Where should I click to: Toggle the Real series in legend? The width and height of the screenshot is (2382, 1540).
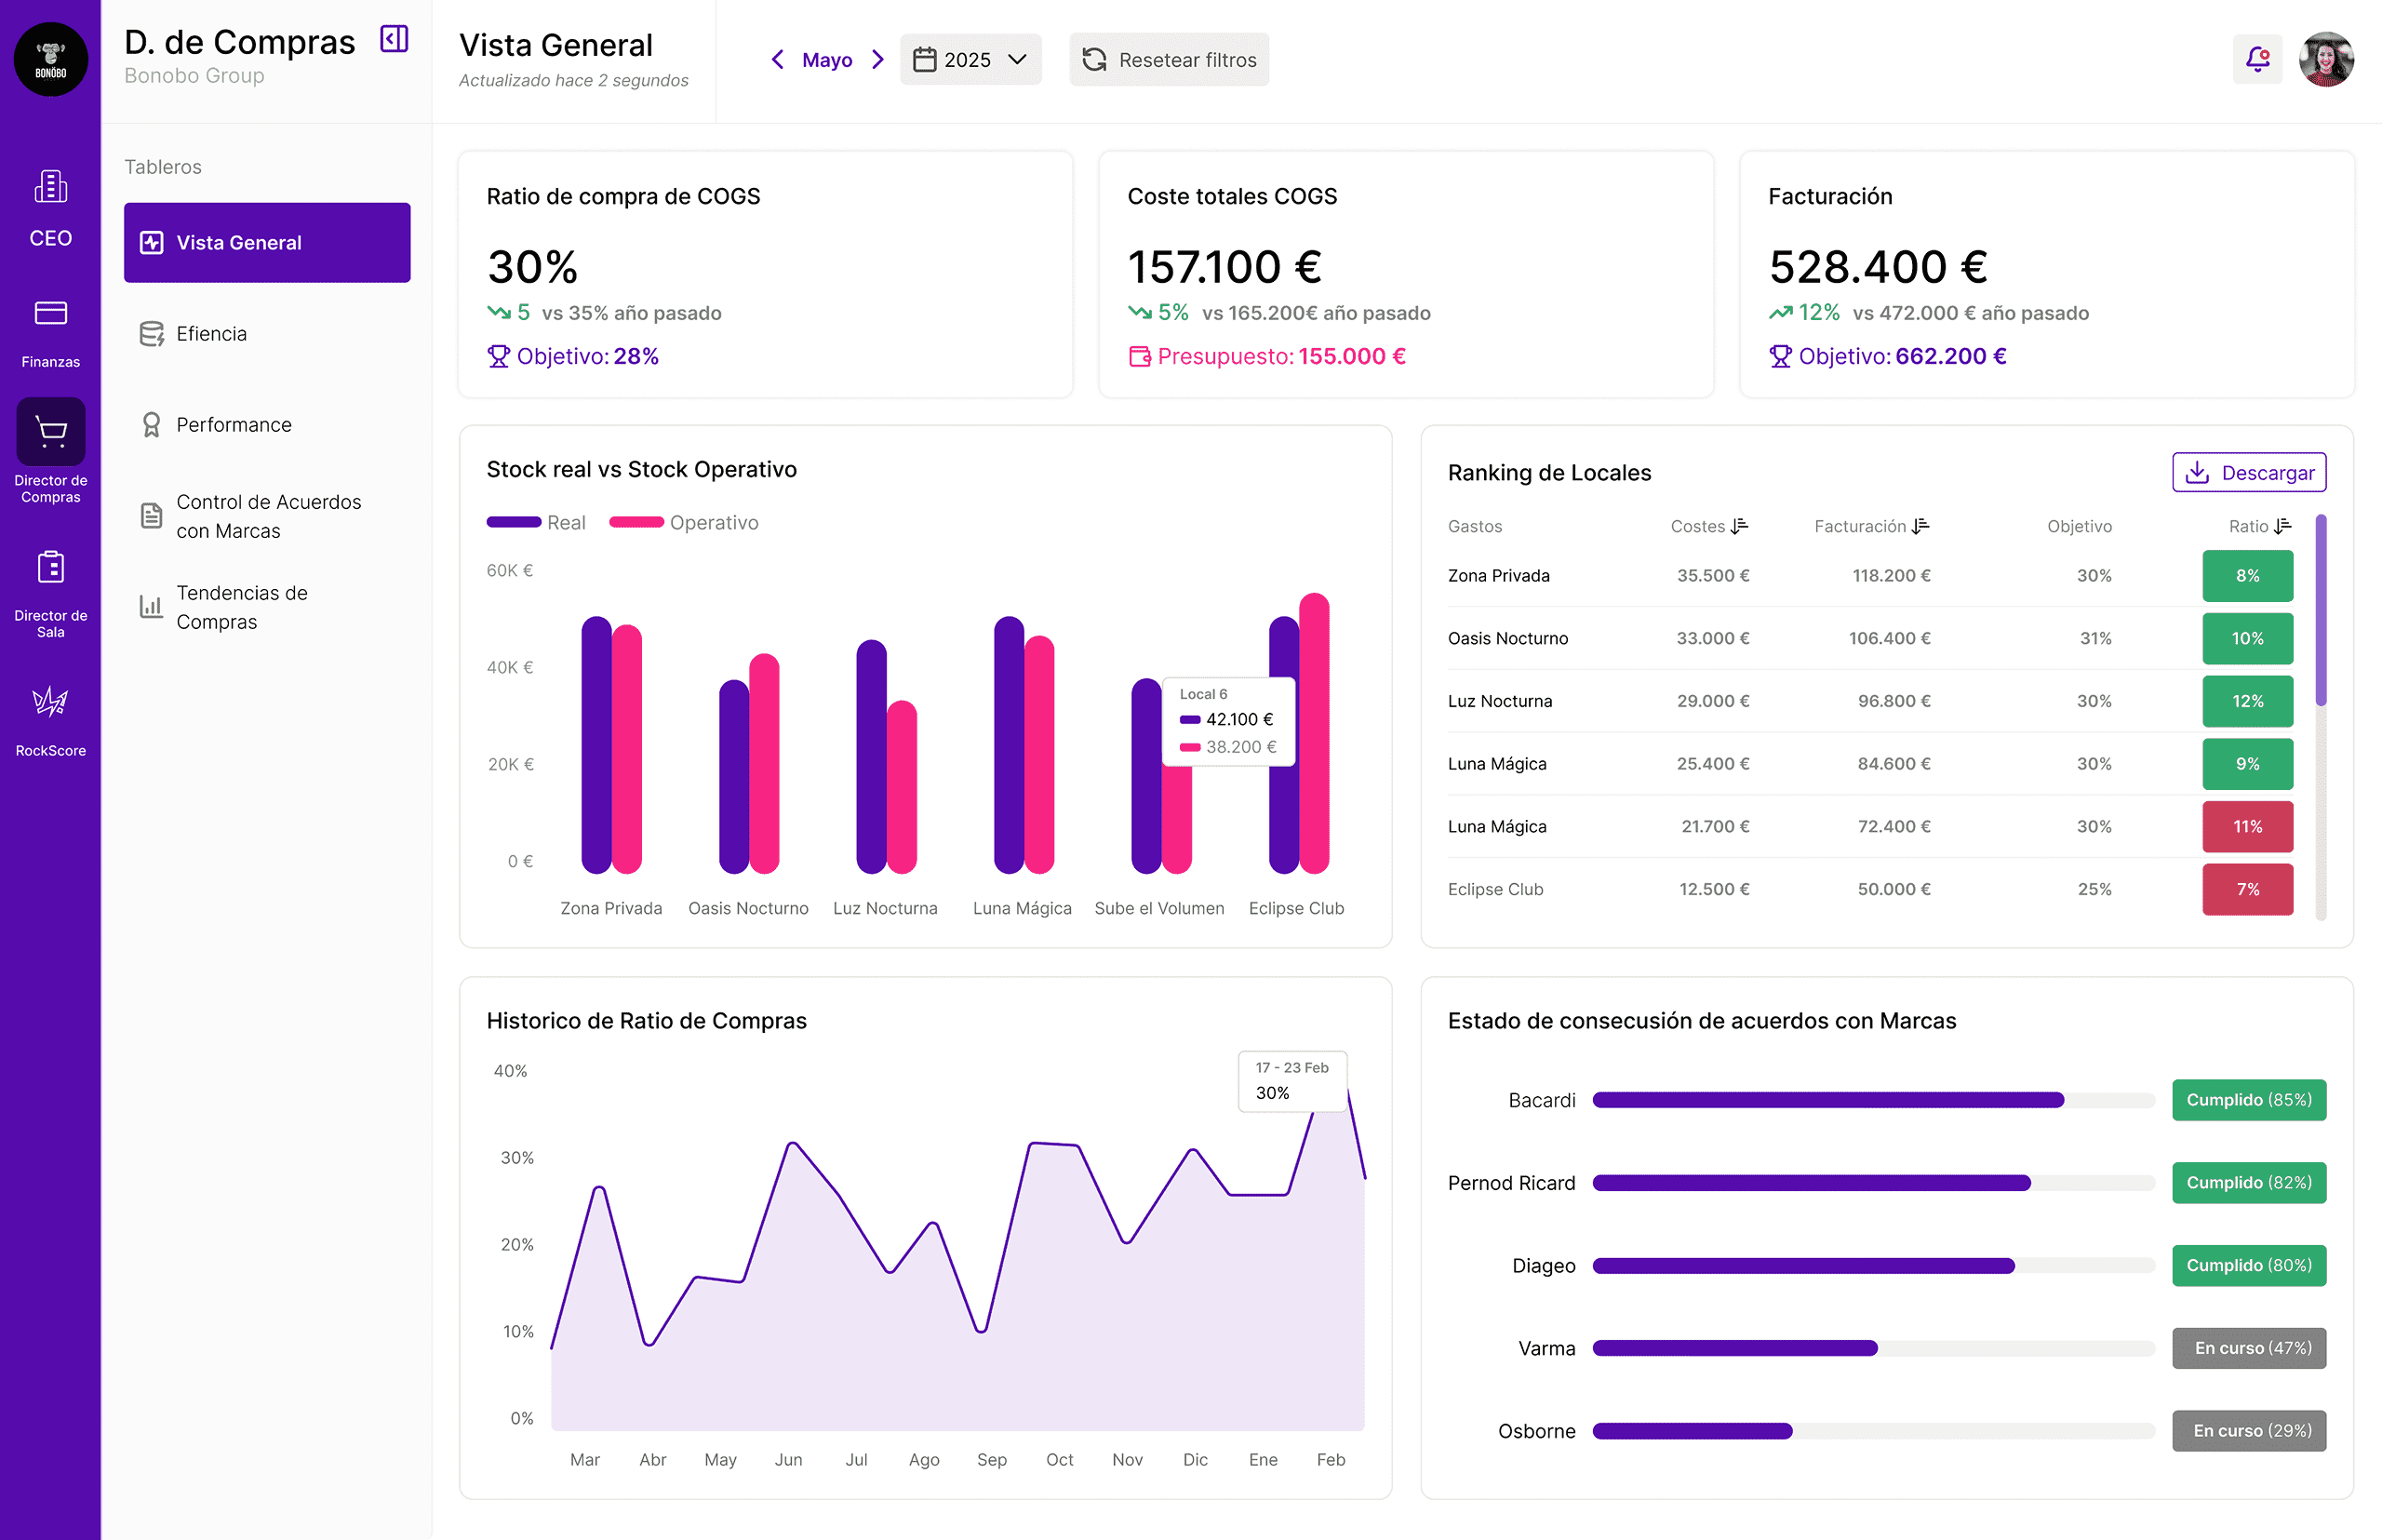(x=536, y=522)
